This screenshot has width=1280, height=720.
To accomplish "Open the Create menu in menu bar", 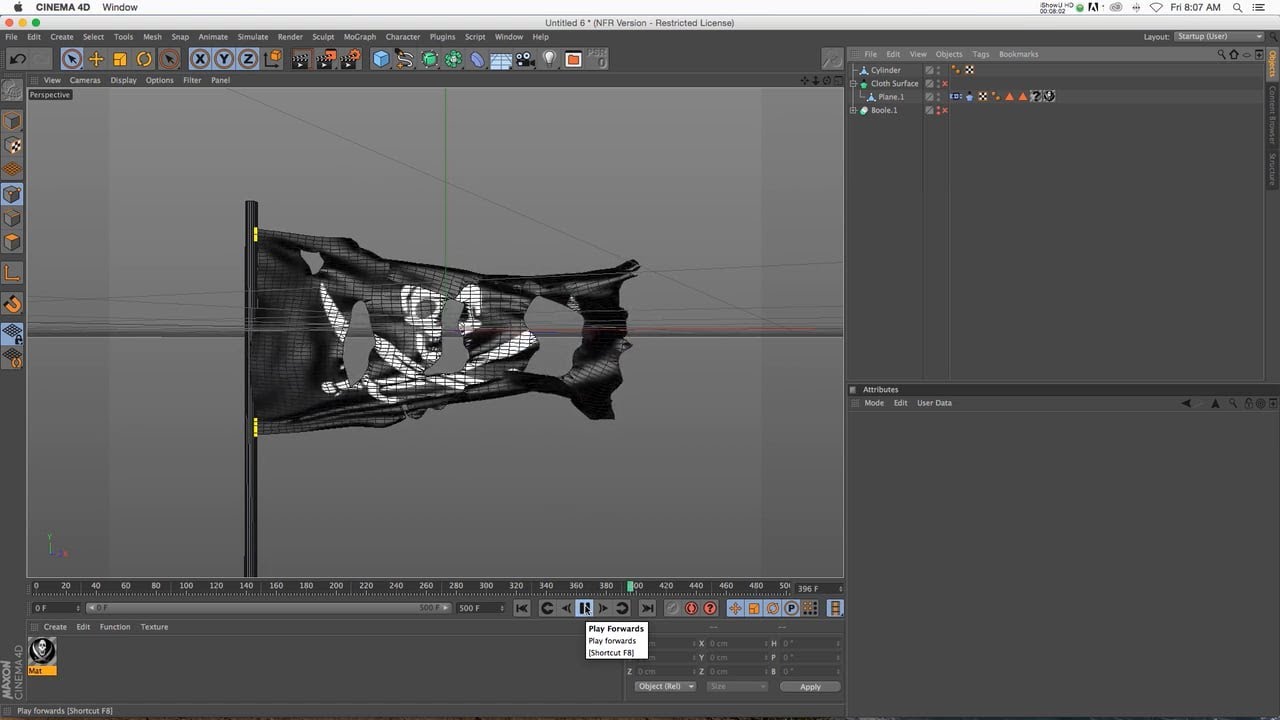I will coord(62,37).
